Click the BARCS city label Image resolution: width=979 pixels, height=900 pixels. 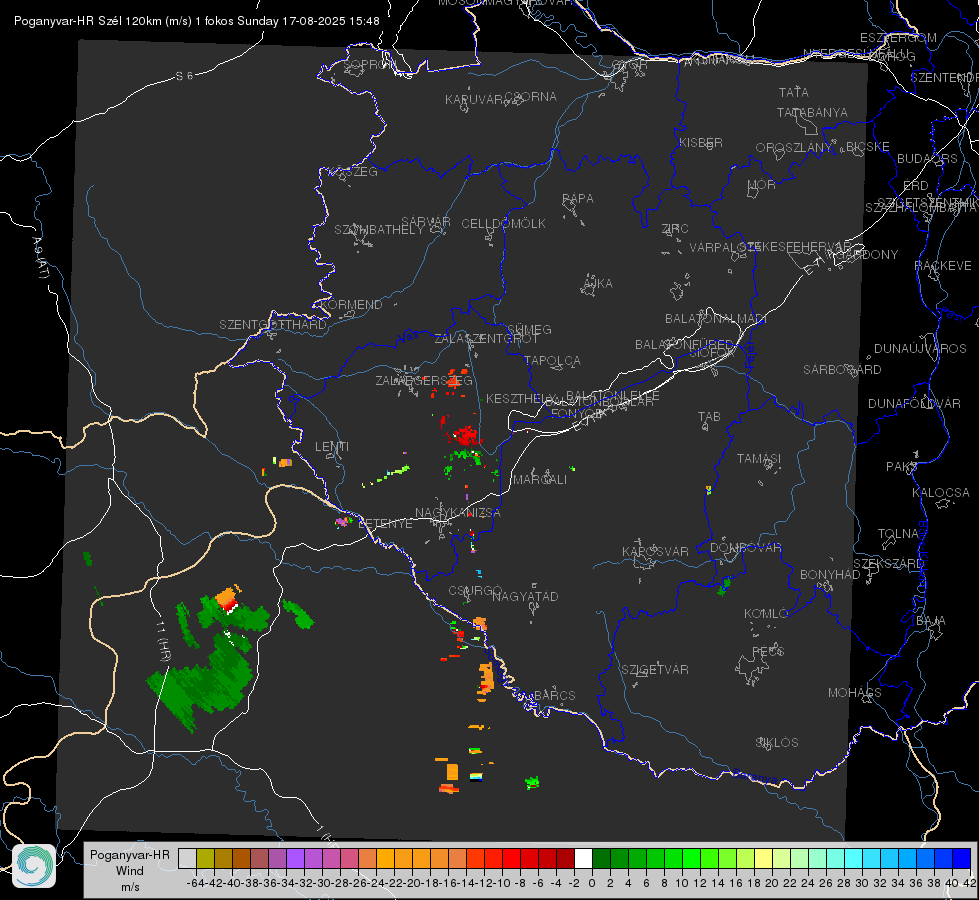[554, 695]
